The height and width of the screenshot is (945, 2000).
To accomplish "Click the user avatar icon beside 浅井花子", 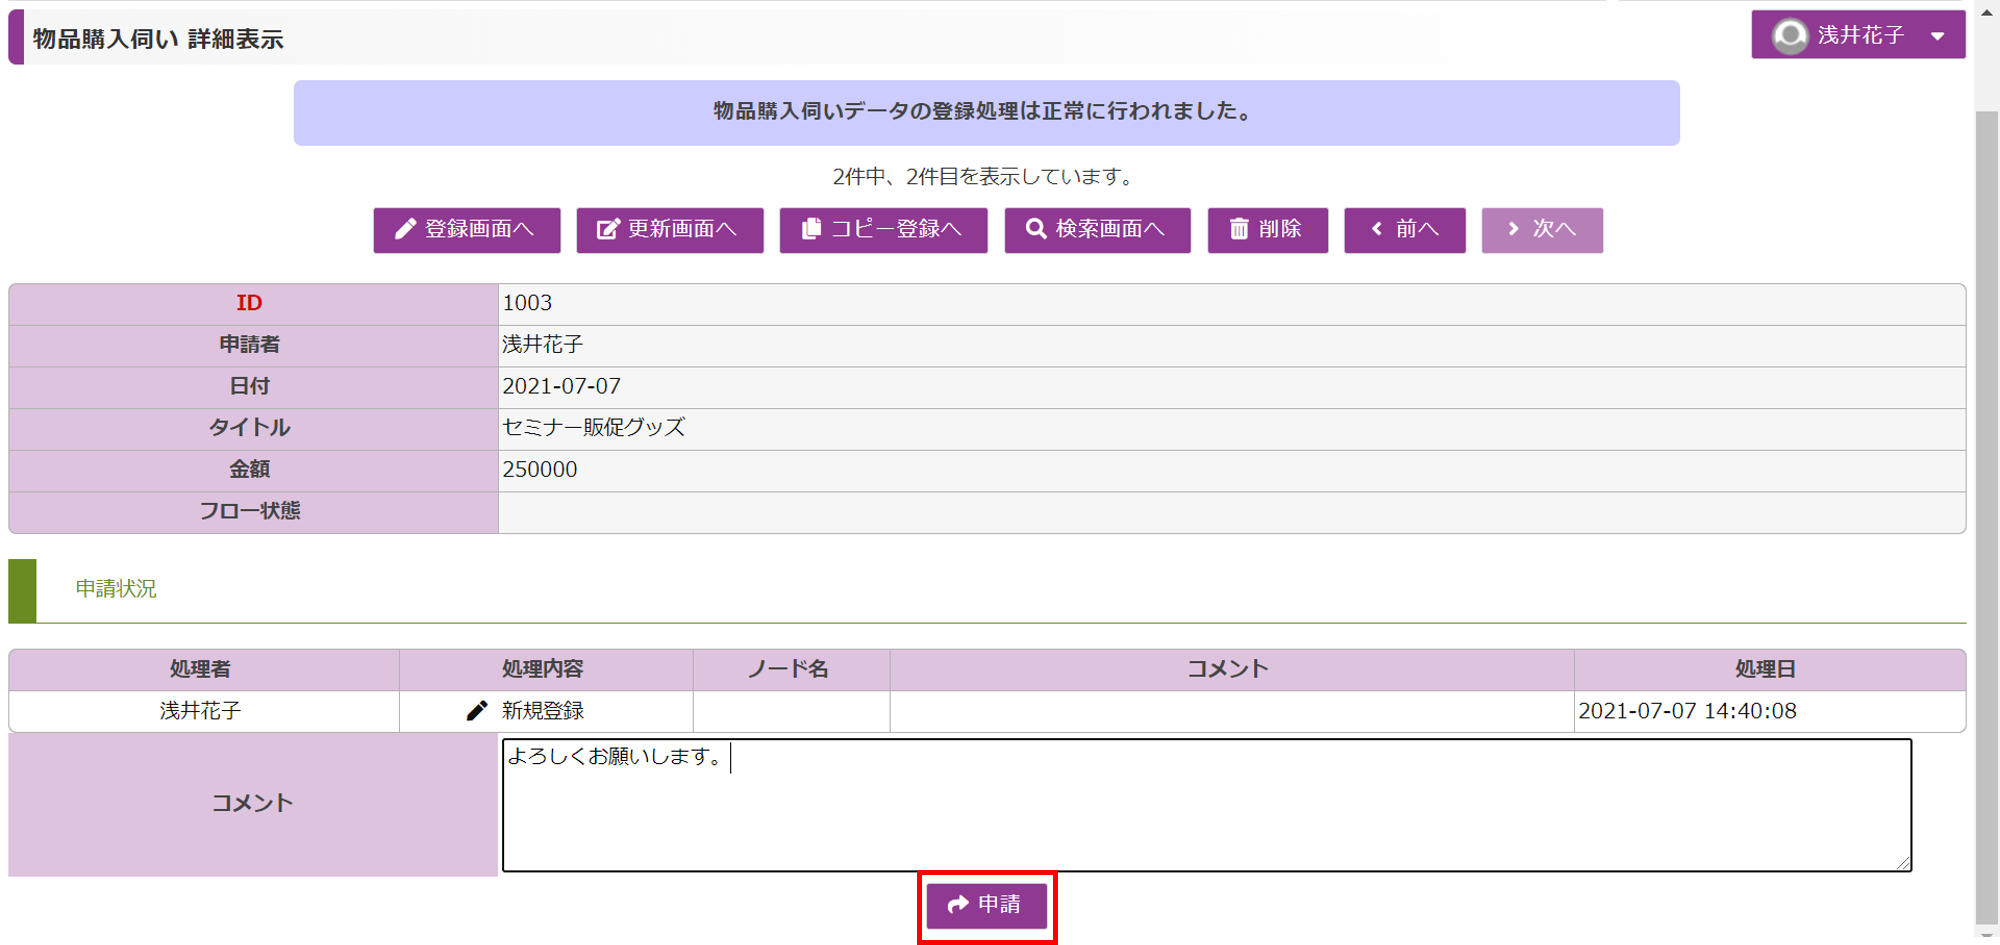I will point(1790,36).
